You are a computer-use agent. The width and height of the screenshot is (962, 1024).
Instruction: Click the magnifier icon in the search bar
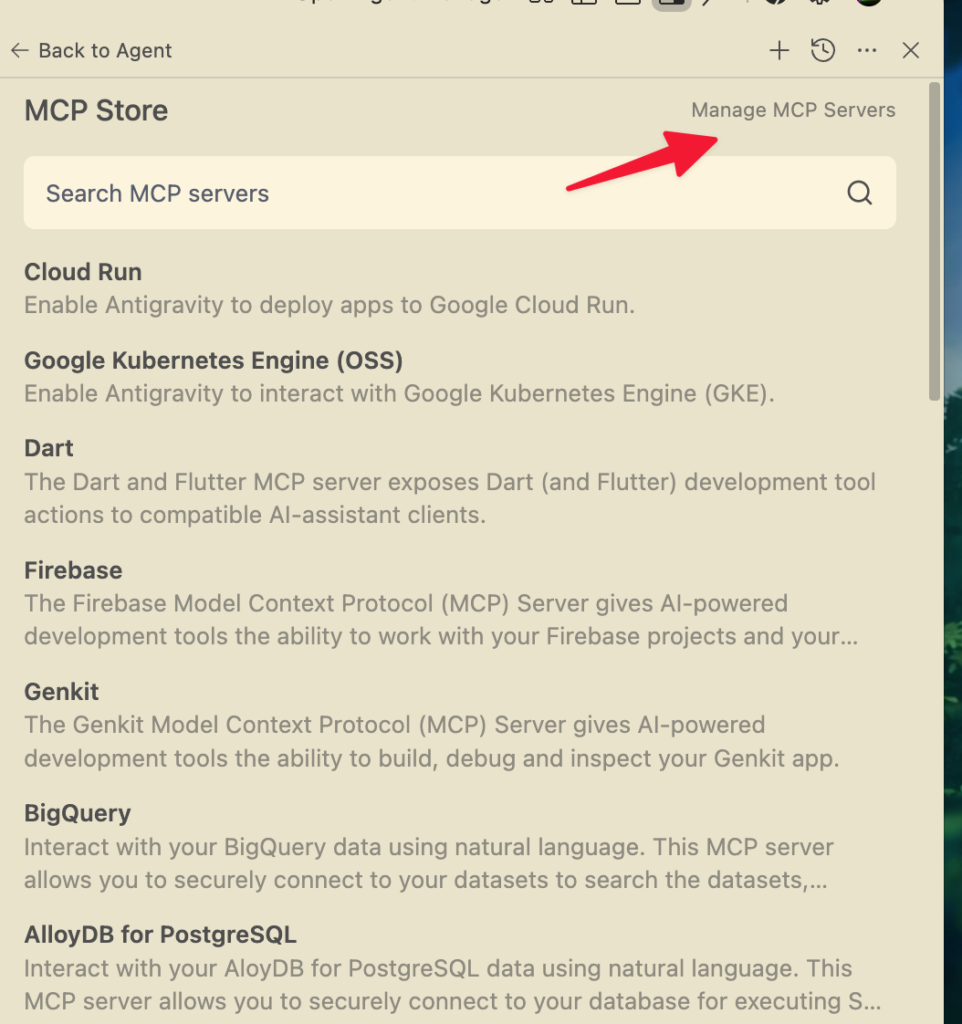(859, 192)
